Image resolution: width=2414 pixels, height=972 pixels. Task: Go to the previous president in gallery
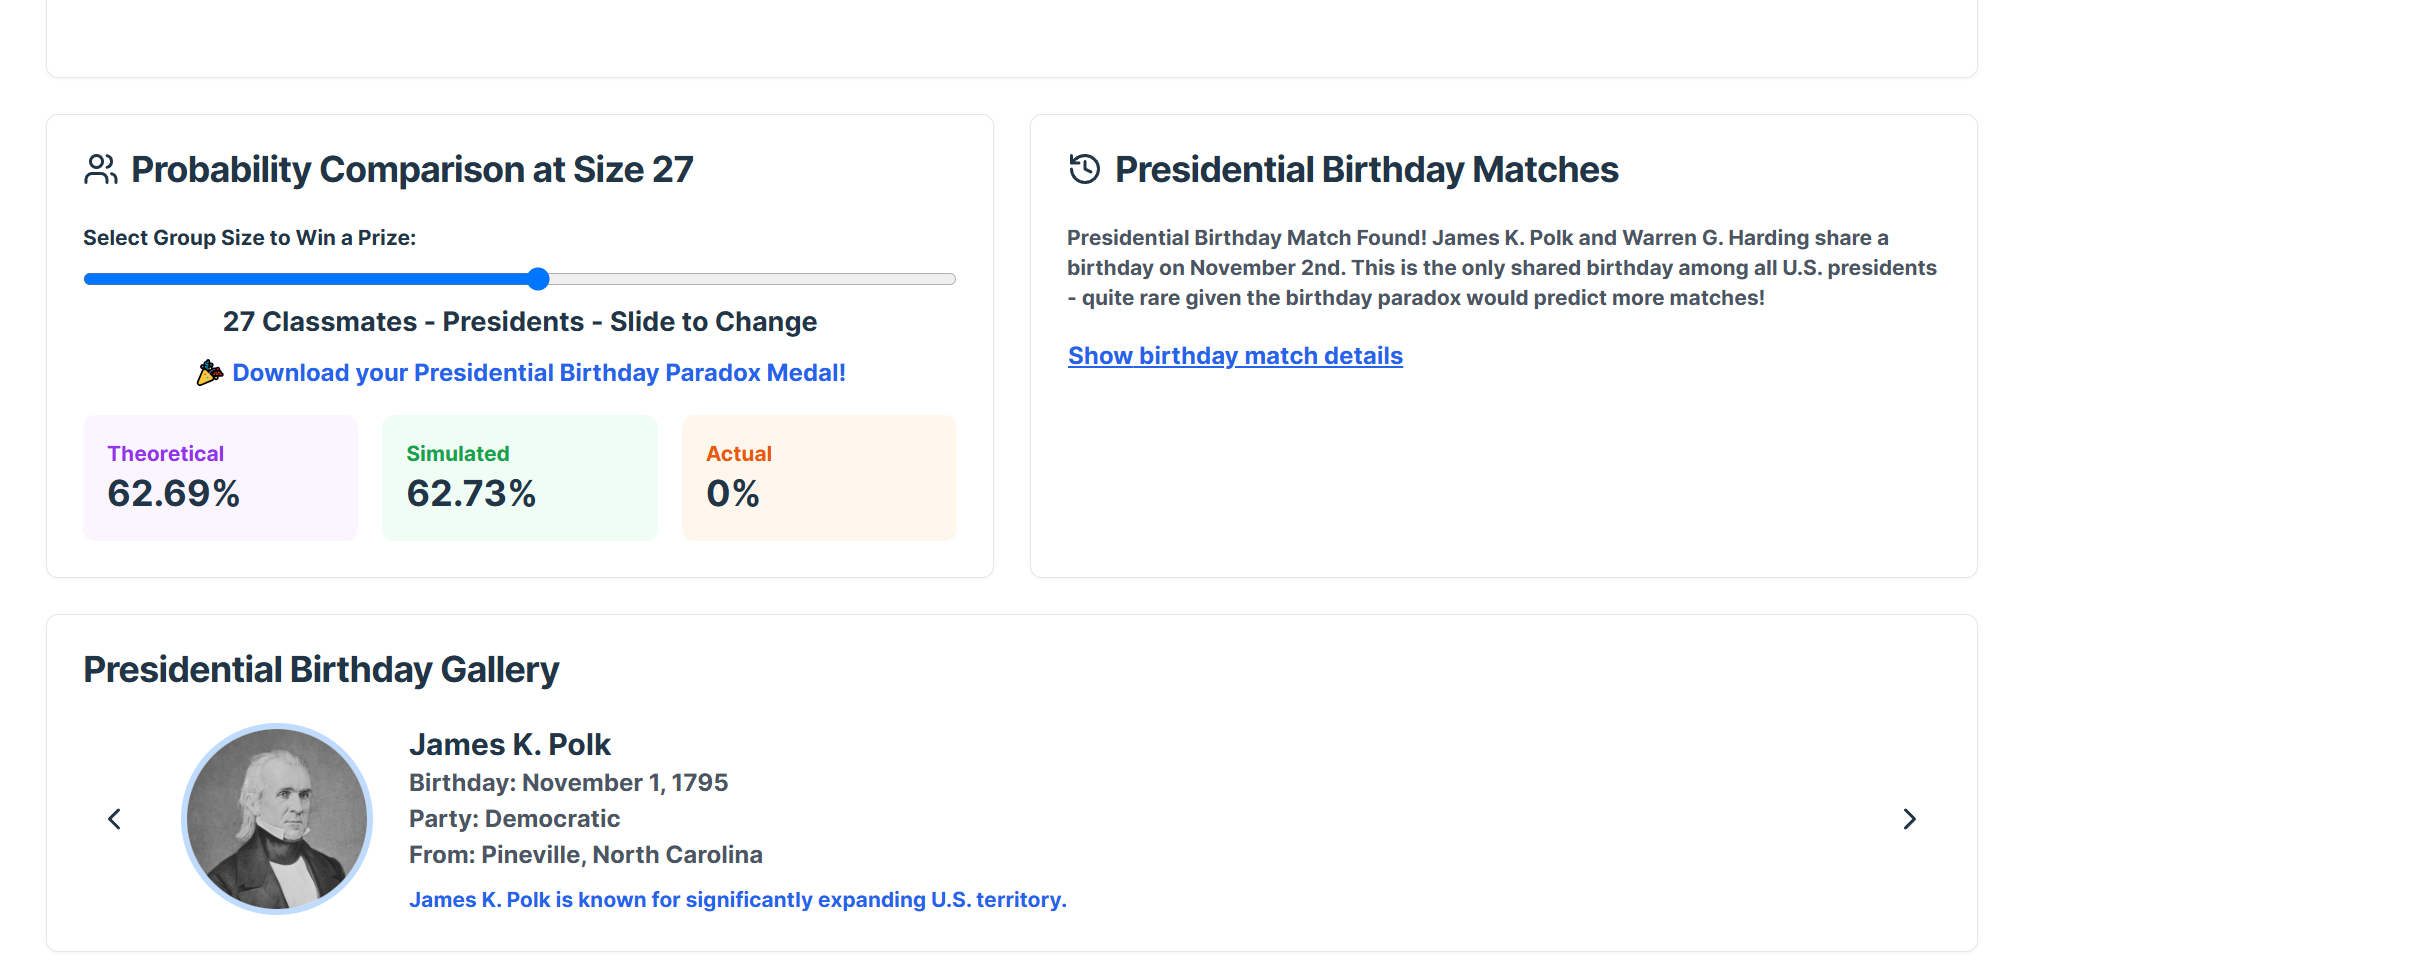click(x=115, y=819)
